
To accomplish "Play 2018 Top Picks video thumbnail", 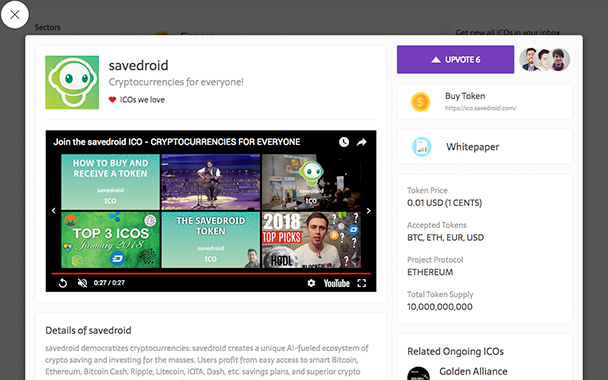I will point(311,240).
